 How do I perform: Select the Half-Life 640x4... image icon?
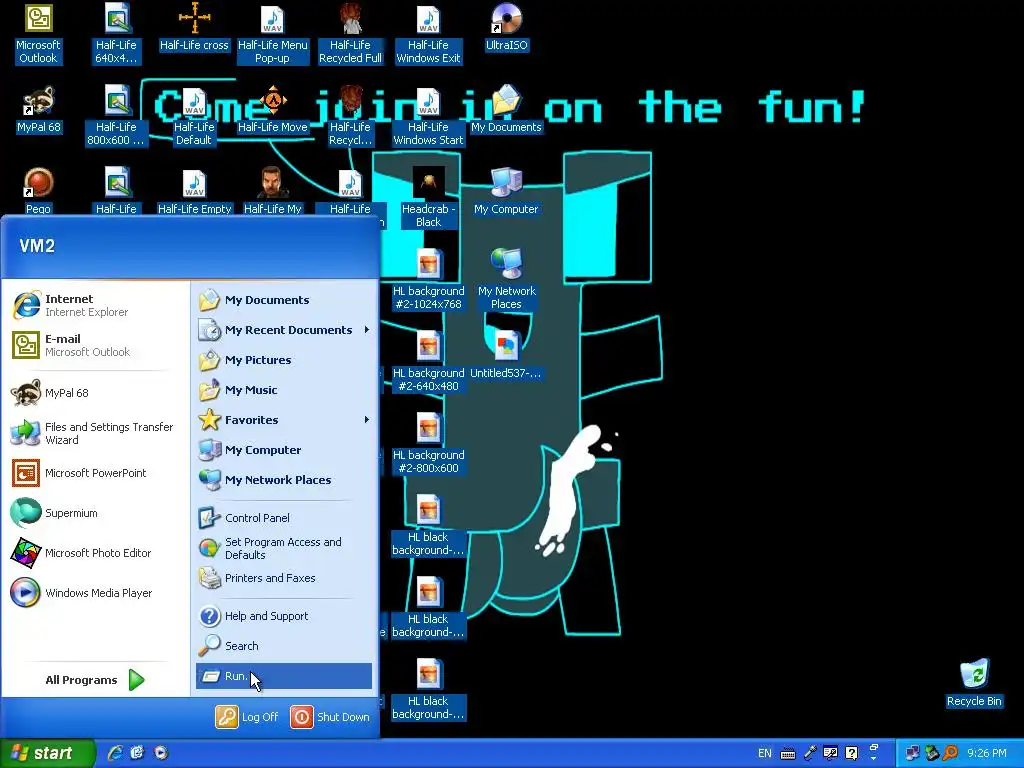116,34
